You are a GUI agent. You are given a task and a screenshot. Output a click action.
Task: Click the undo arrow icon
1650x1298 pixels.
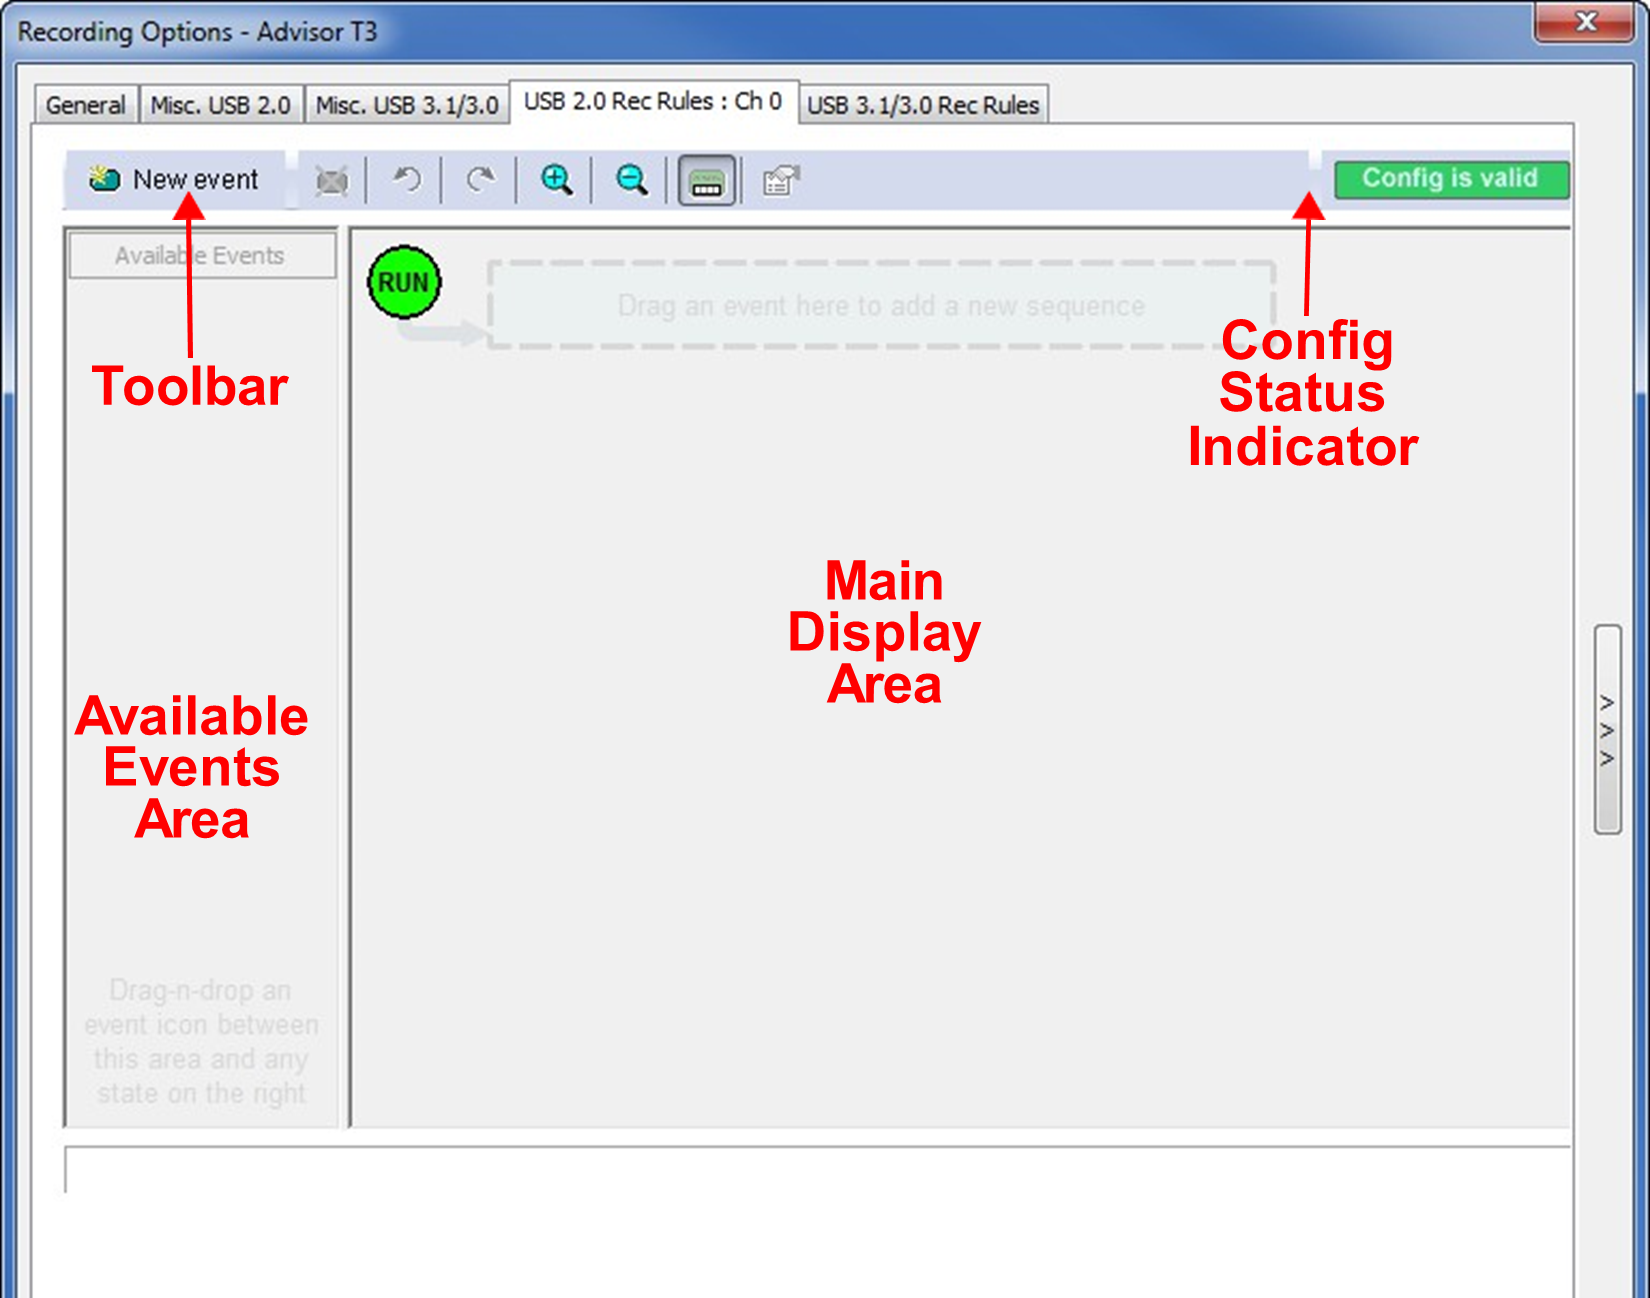(406, 180)
